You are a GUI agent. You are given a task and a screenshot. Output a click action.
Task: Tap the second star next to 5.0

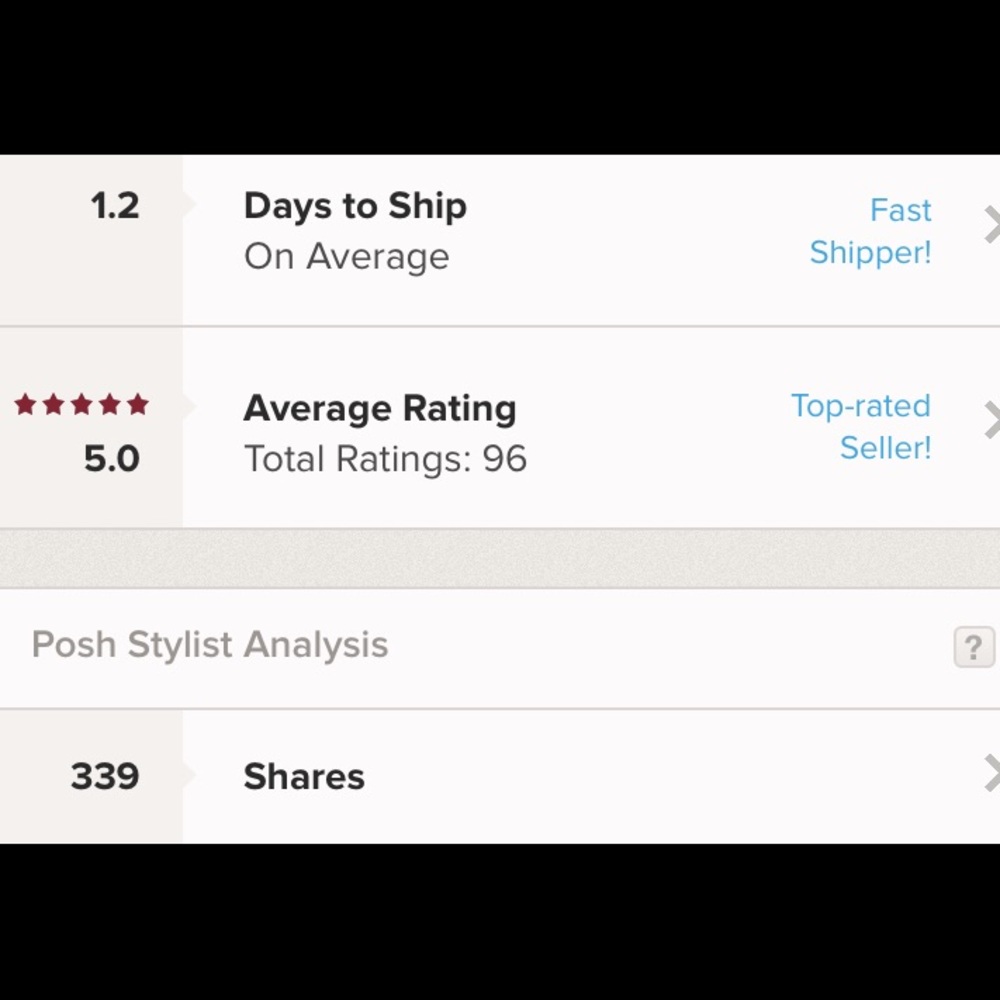(x=54, y=404)
